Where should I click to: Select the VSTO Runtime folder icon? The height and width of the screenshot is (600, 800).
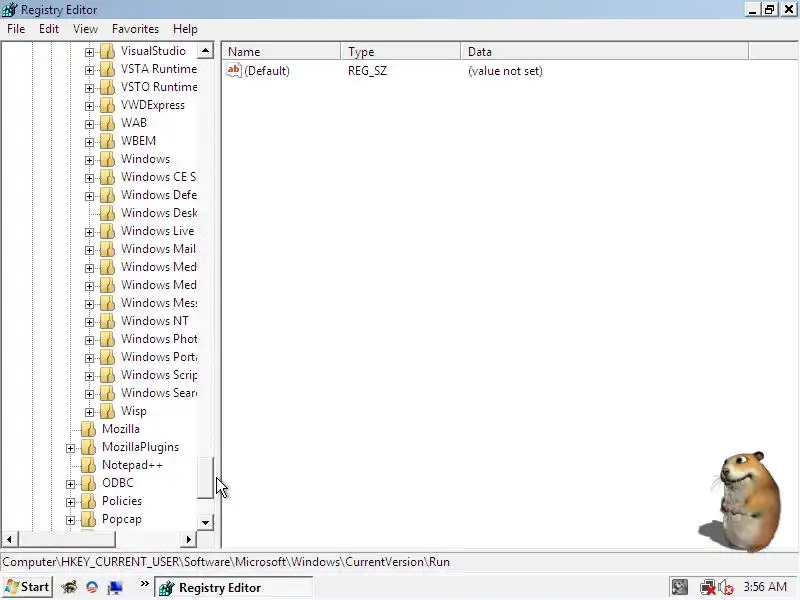click(x=107, y=87)
